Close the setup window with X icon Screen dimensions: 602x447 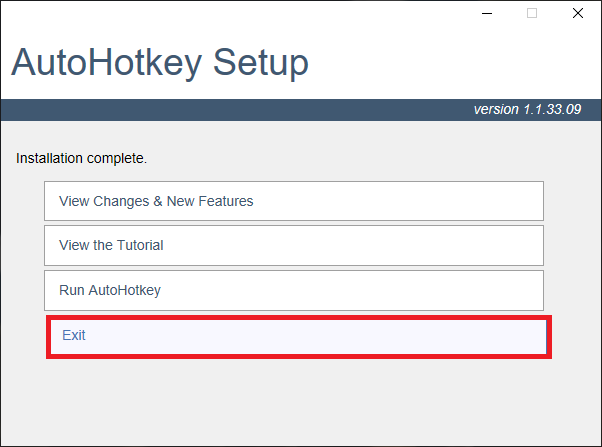click(577, 13)
